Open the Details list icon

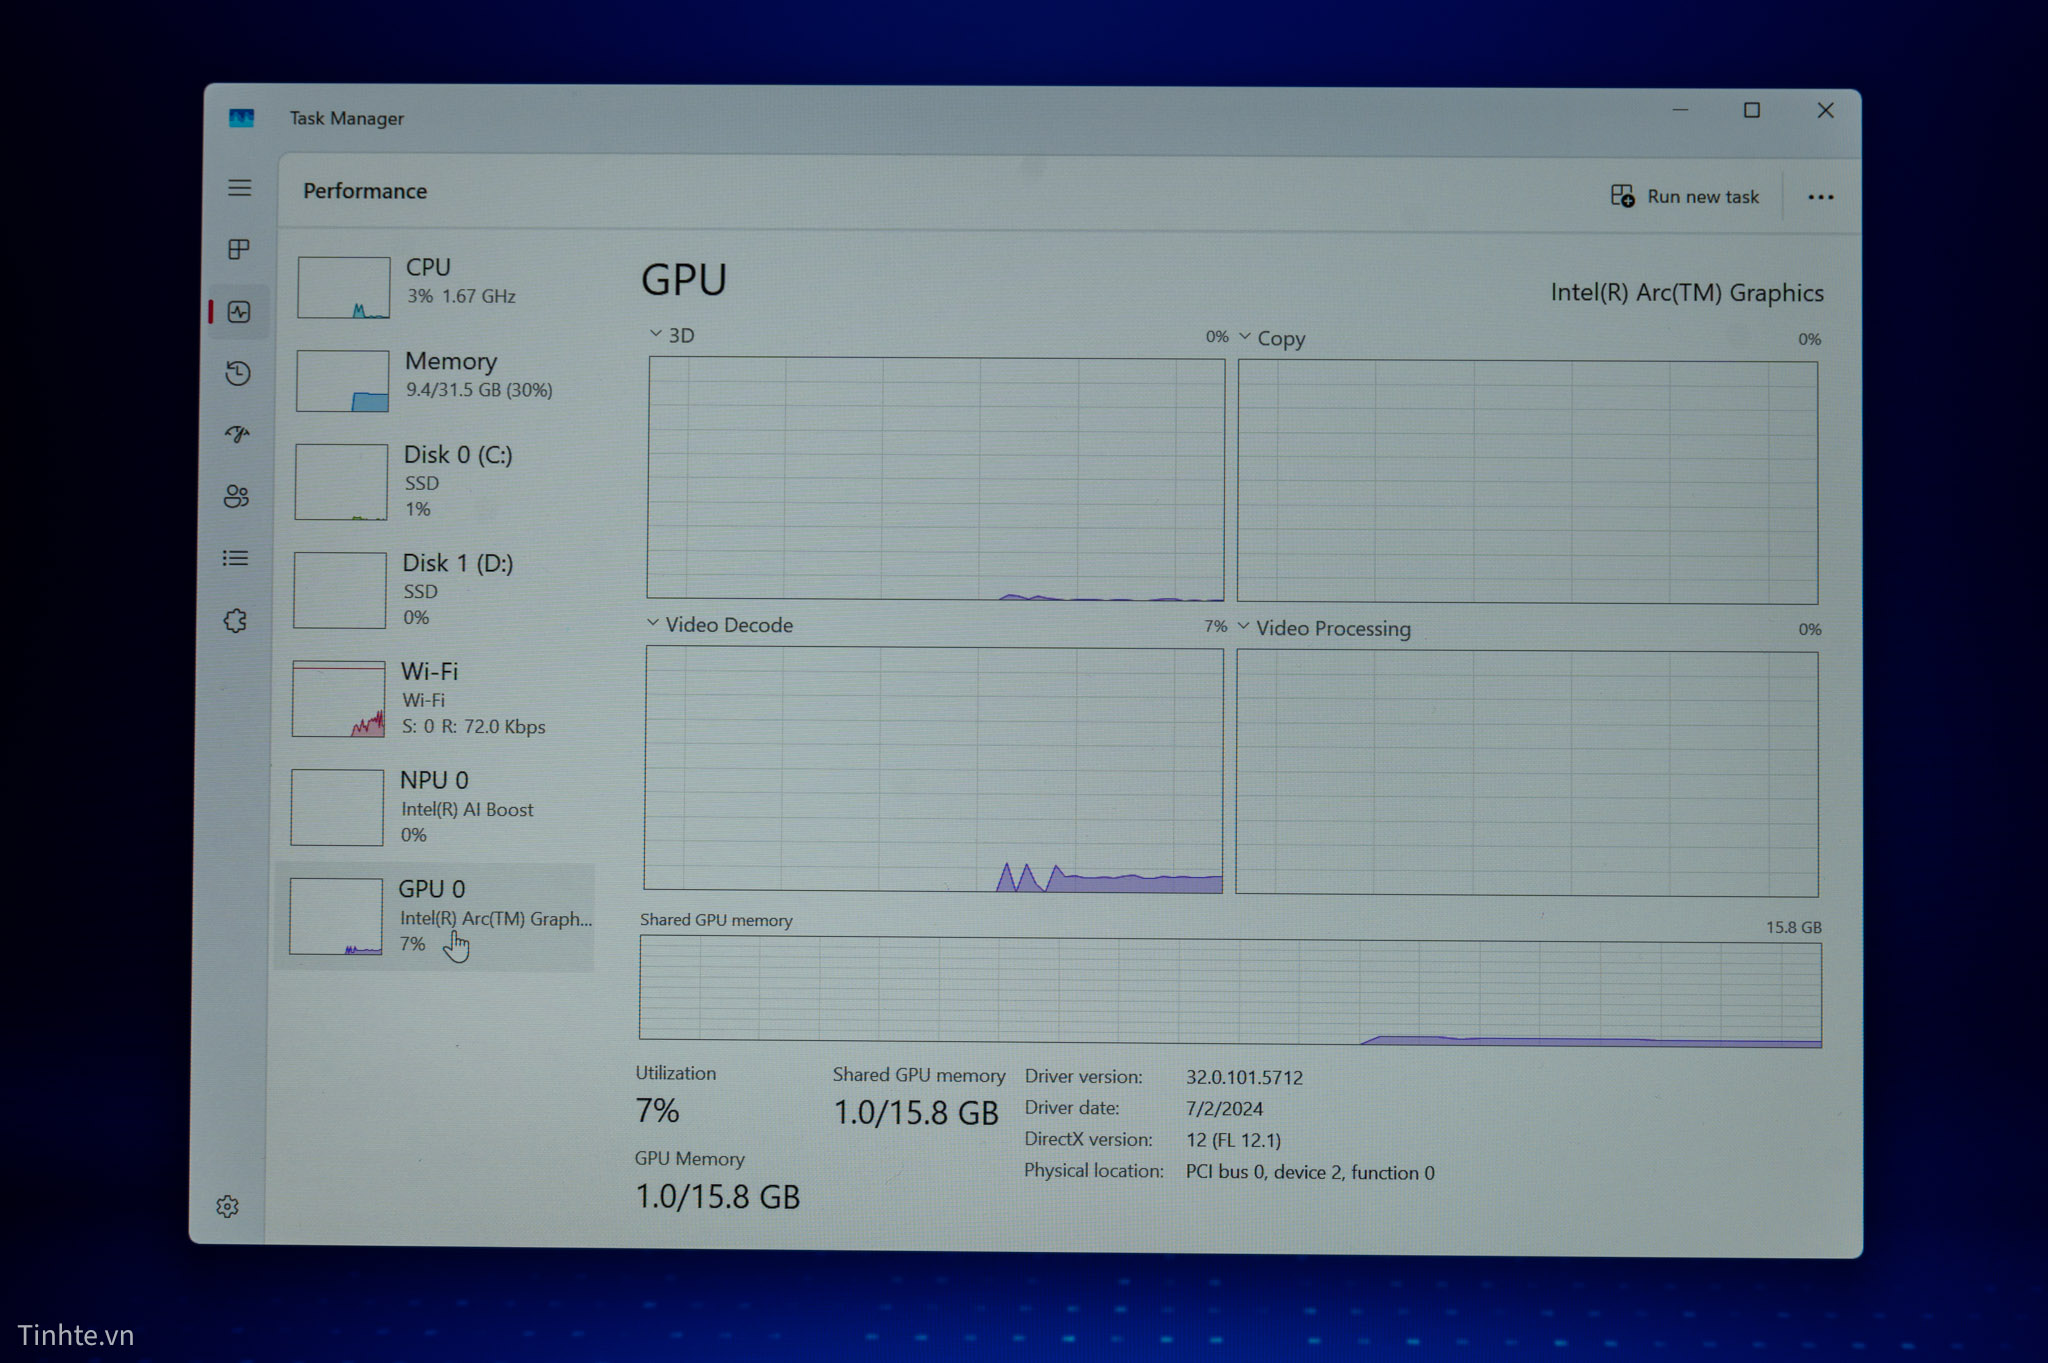(x=235, y=558)
